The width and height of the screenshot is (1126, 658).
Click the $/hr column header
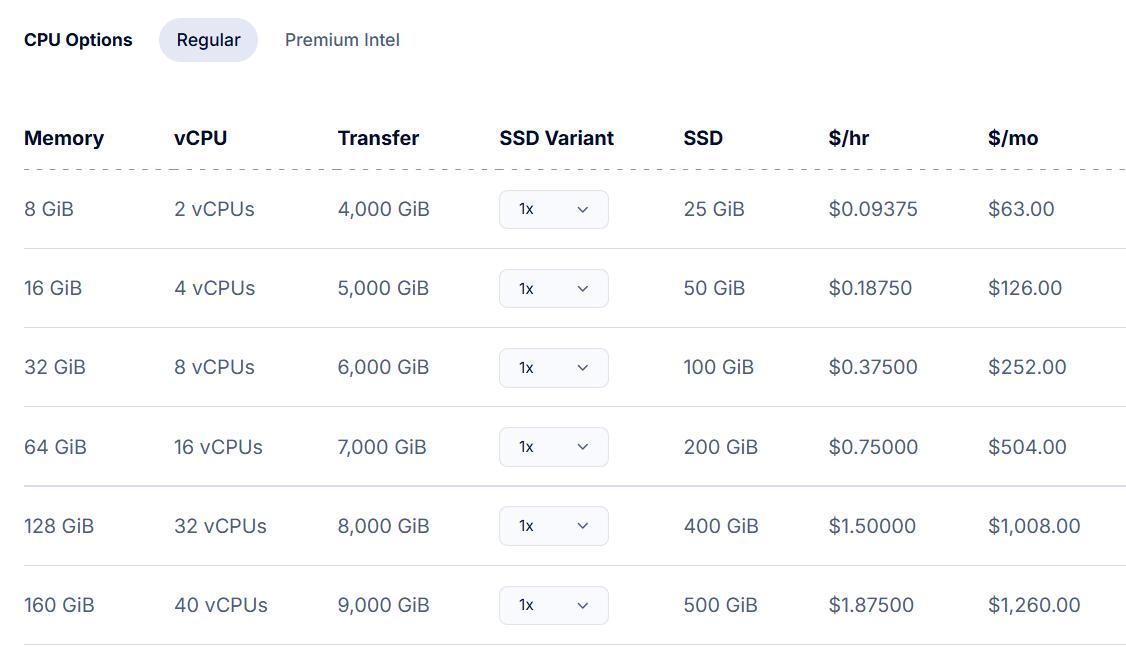[x=848, y=138]
